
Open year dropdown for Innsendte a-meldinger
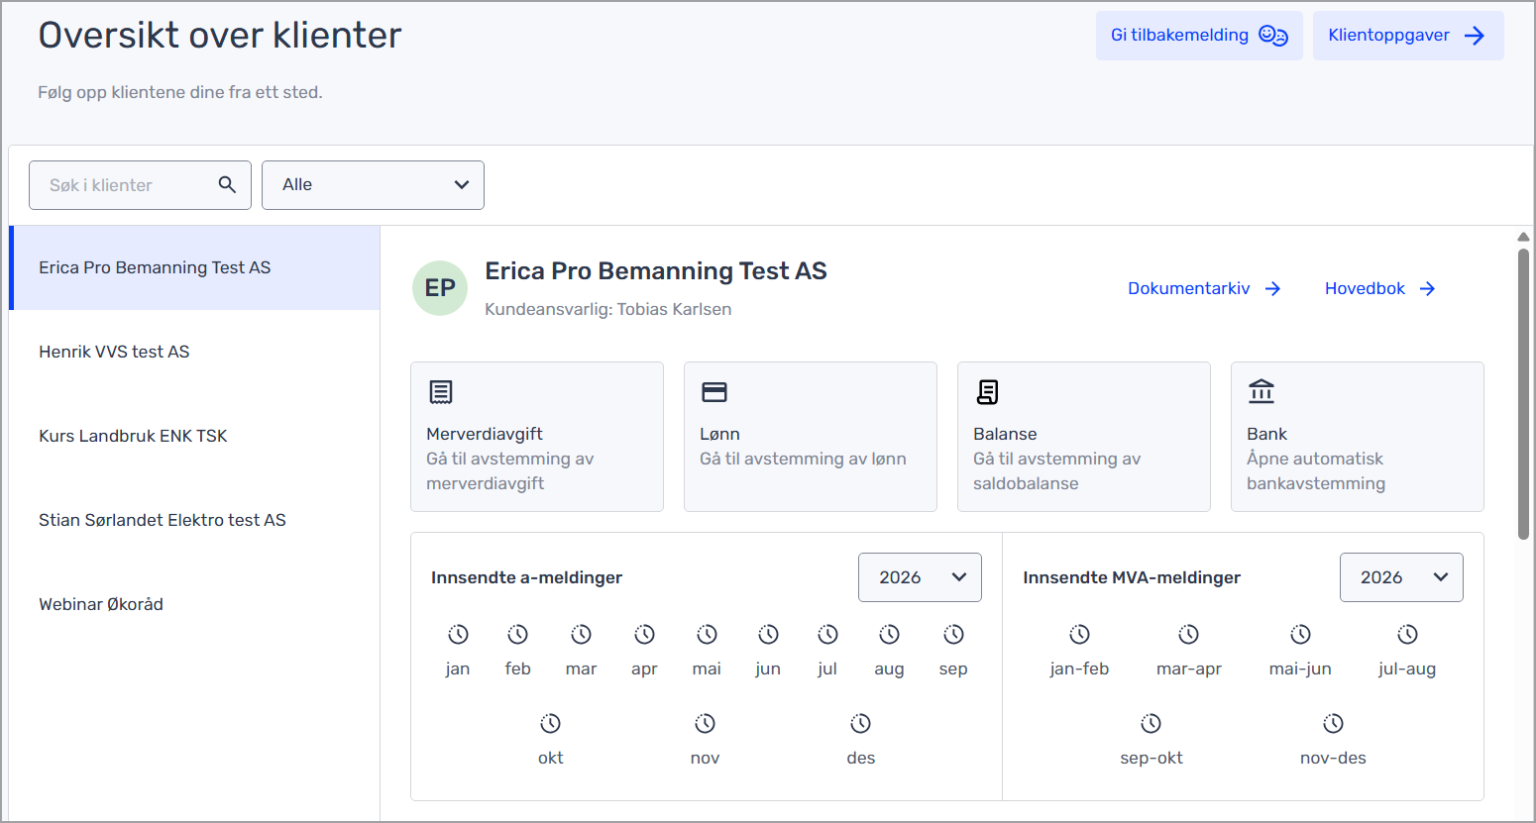tap(919, 577)
